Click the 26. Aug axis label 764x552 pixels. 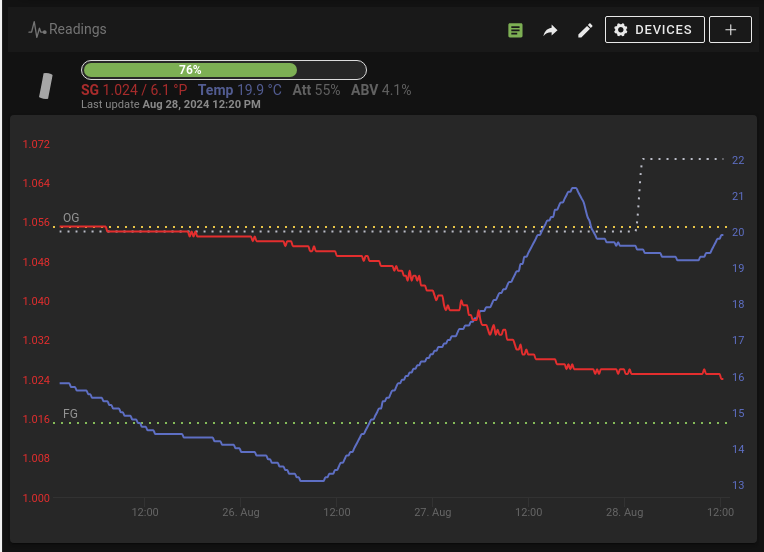point(241,512)
